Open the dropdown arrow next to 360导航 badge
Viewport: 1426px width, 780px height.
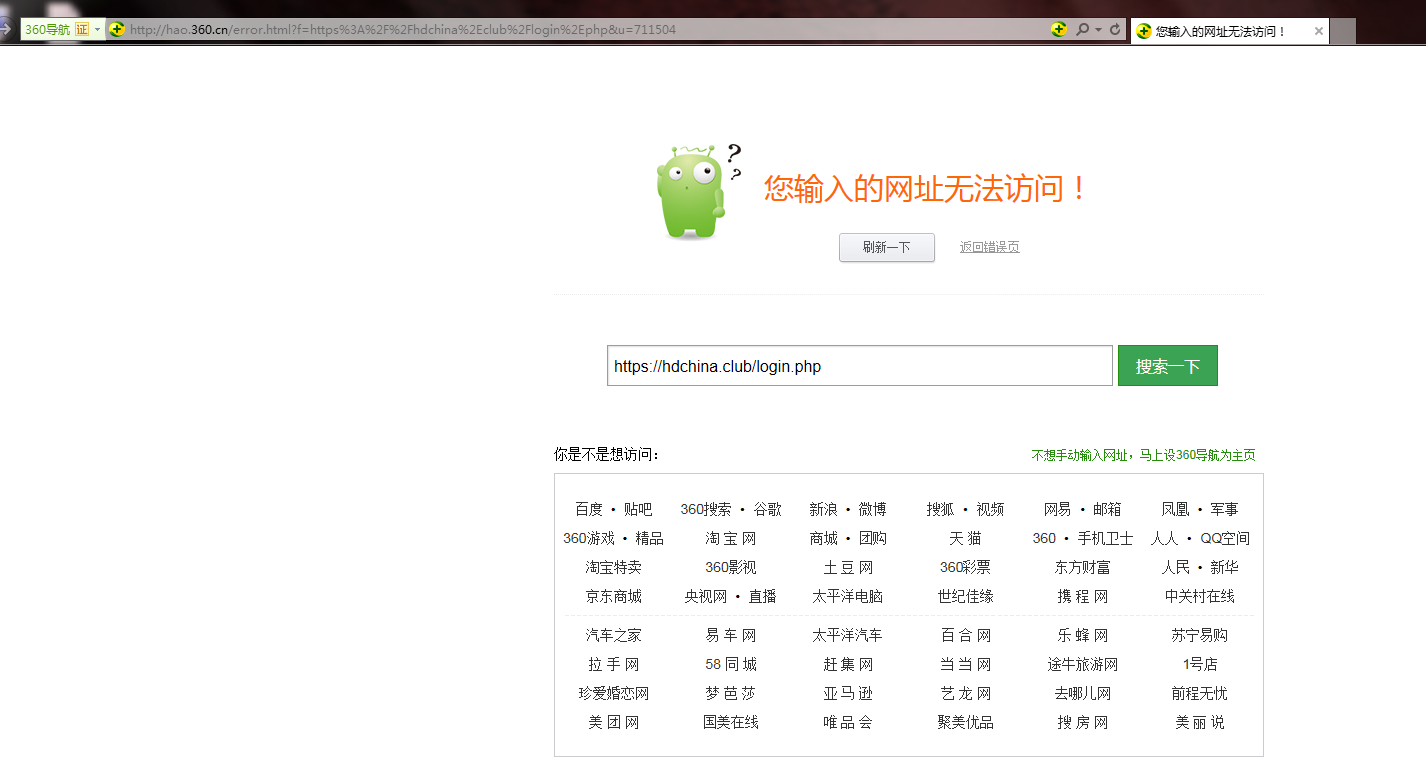coord(97,30)
